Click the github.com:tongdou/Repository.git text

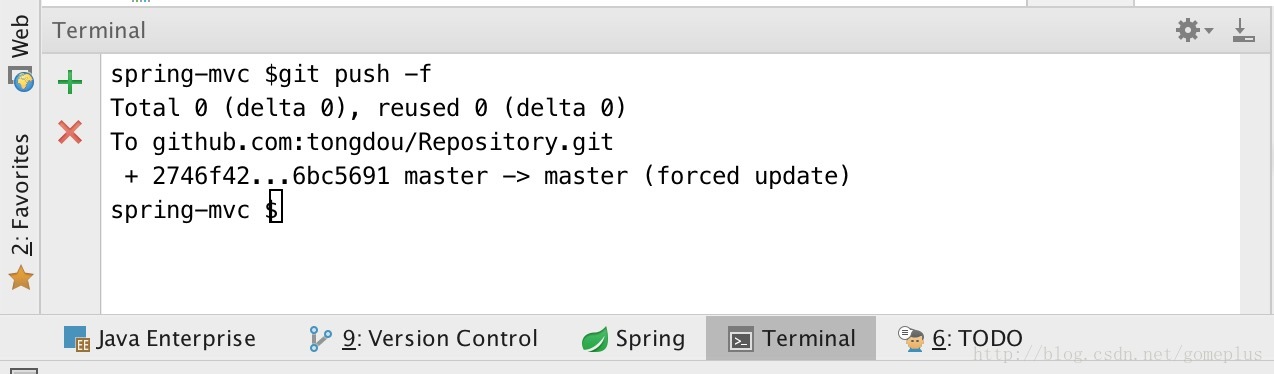pyautogui.click(x=383, y=142)
